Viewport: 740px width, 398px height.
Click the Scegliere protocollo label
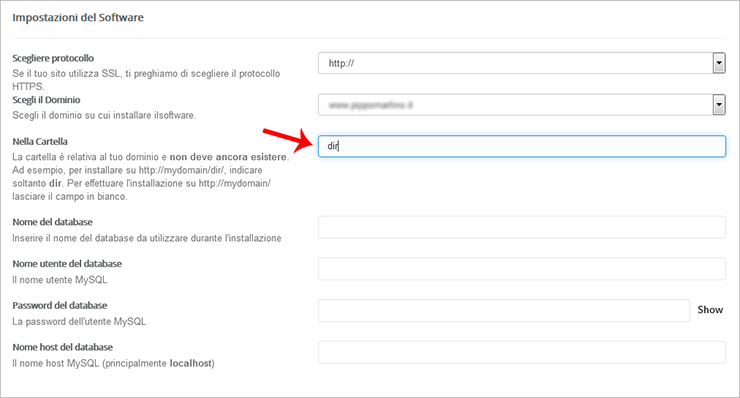point(53,58)
